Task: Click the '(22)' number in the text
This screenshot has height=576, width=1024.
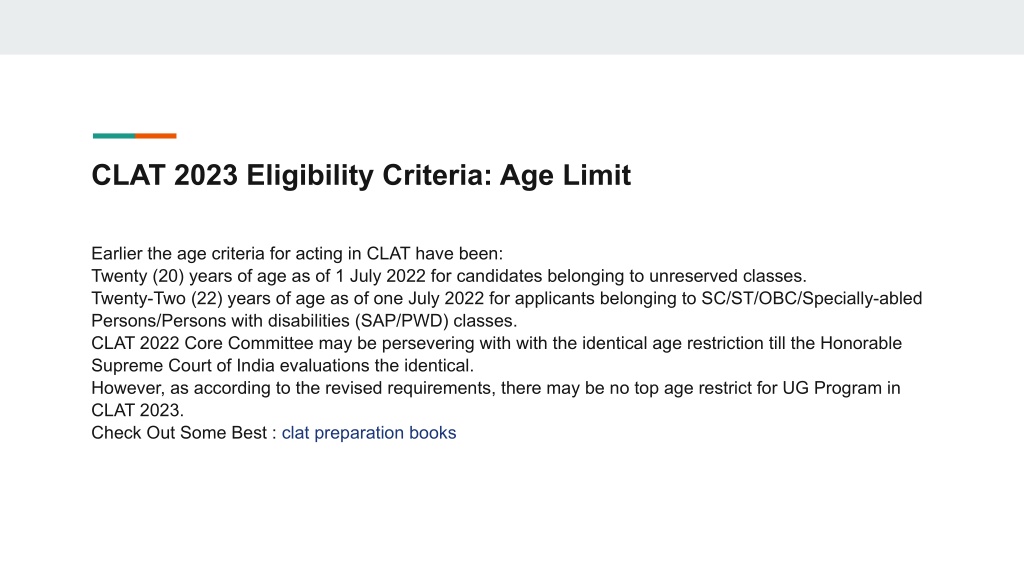Action: click(x=207, y=298)
